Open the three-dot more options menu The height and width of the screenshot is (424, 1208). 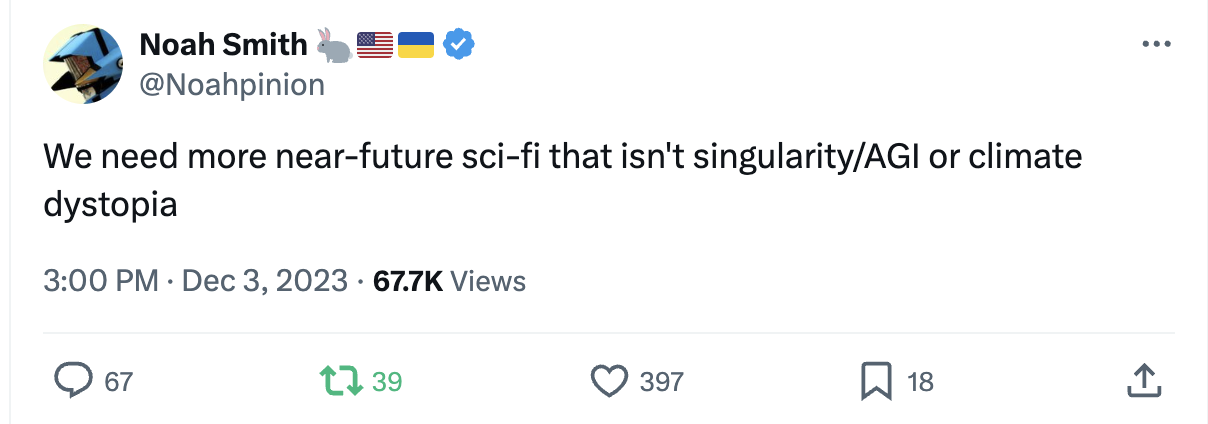pyautogui.click(x=1156, y=44)
